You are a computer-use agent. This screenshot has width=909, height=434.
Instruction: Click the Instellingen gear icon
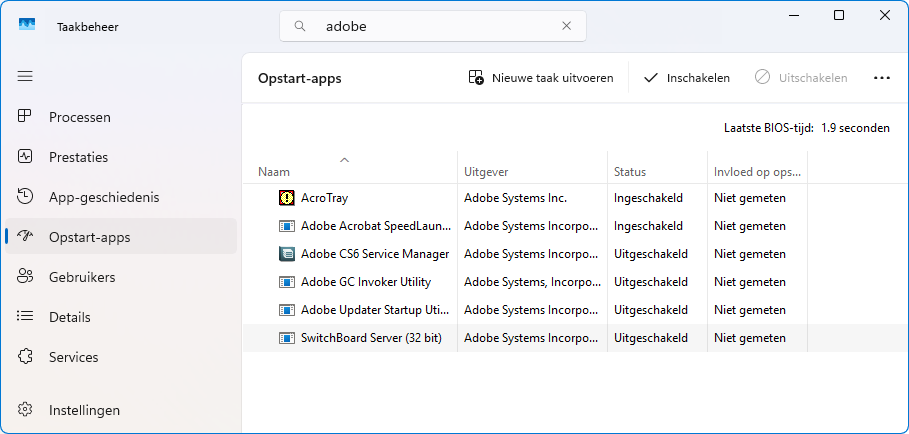click(26, 410)
